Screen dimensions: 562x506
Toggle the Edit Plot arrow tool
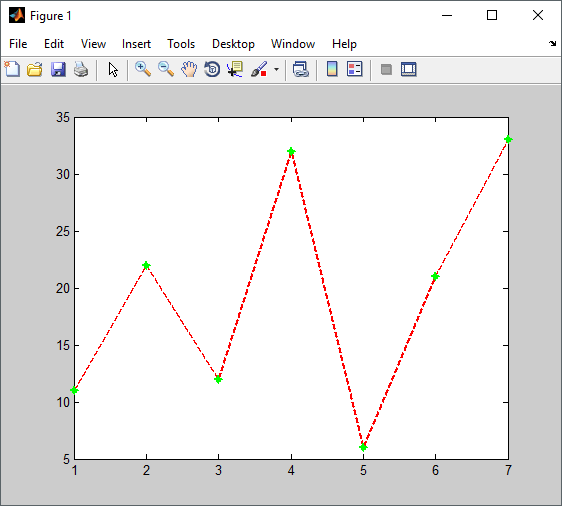click(x=113, y=69)
